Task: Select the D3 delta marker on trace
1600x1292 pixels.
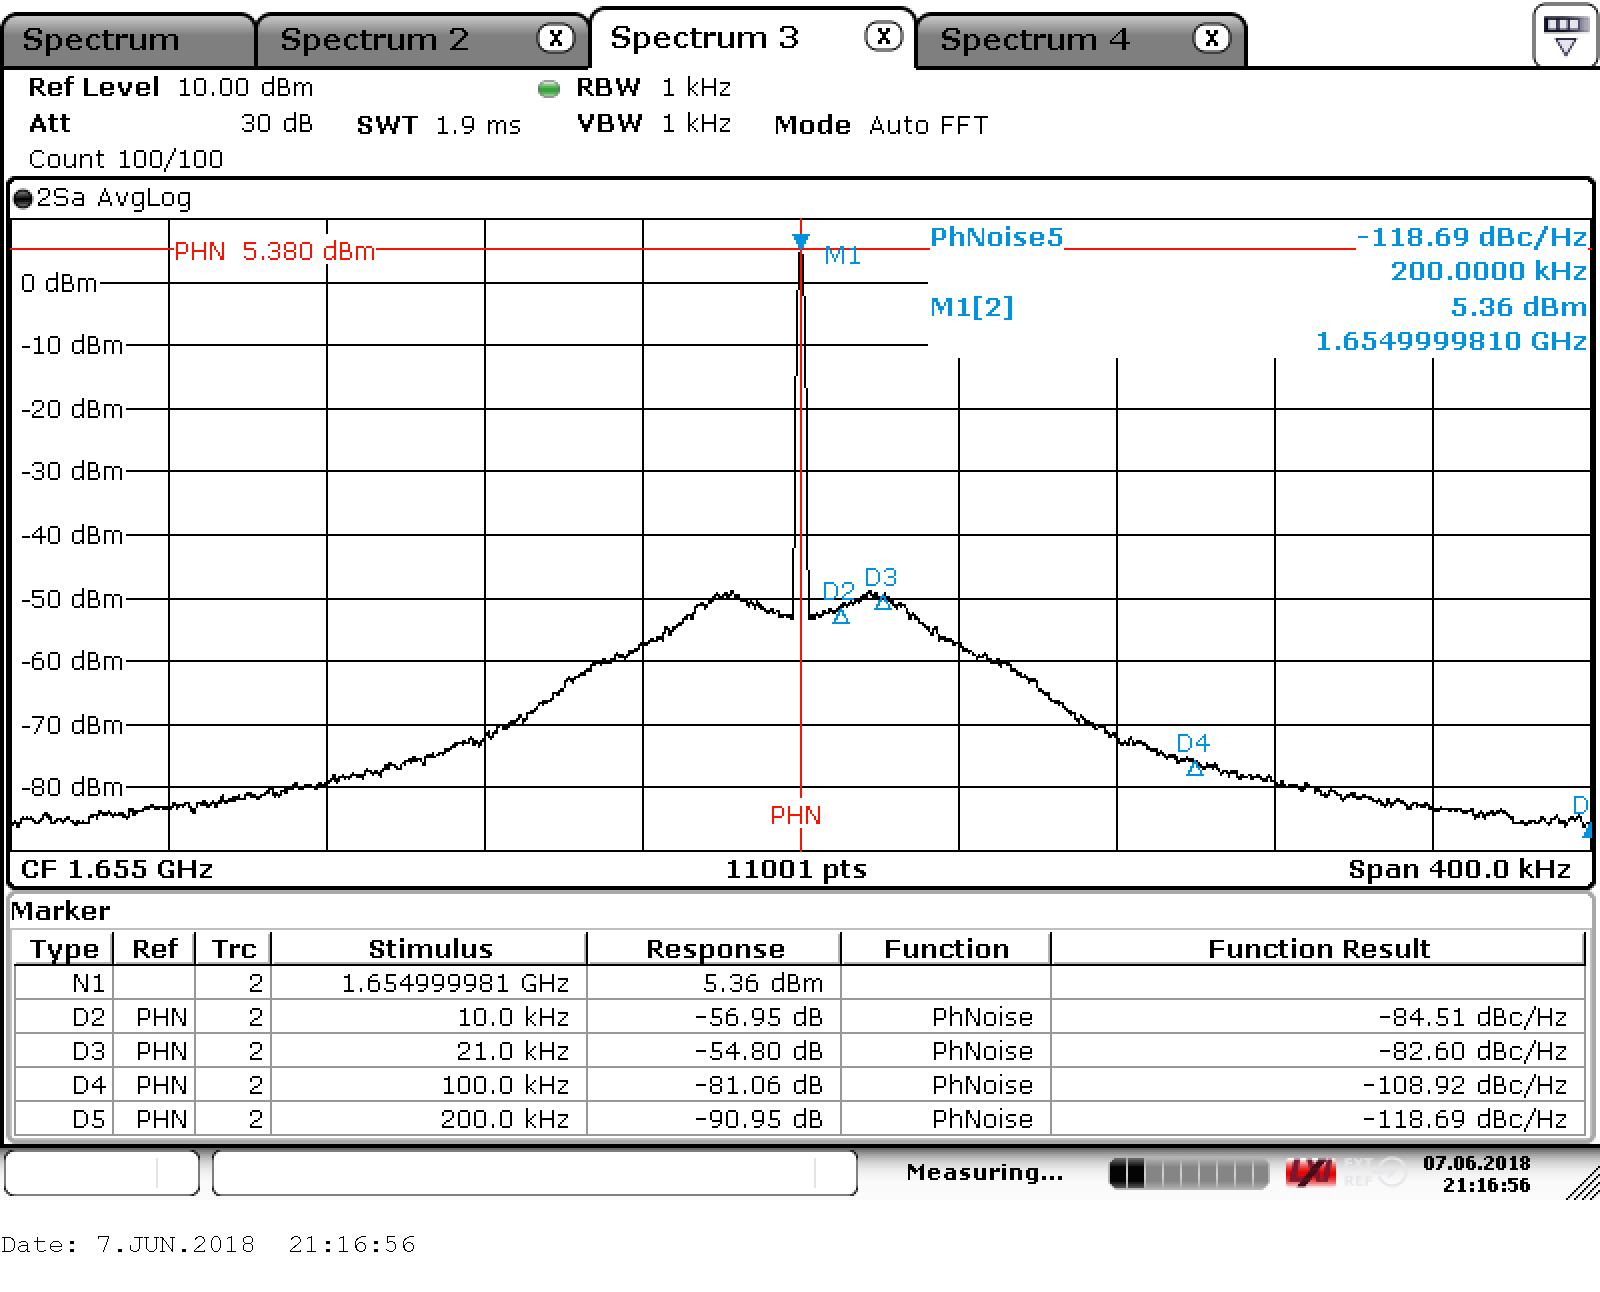Action: 882,601
